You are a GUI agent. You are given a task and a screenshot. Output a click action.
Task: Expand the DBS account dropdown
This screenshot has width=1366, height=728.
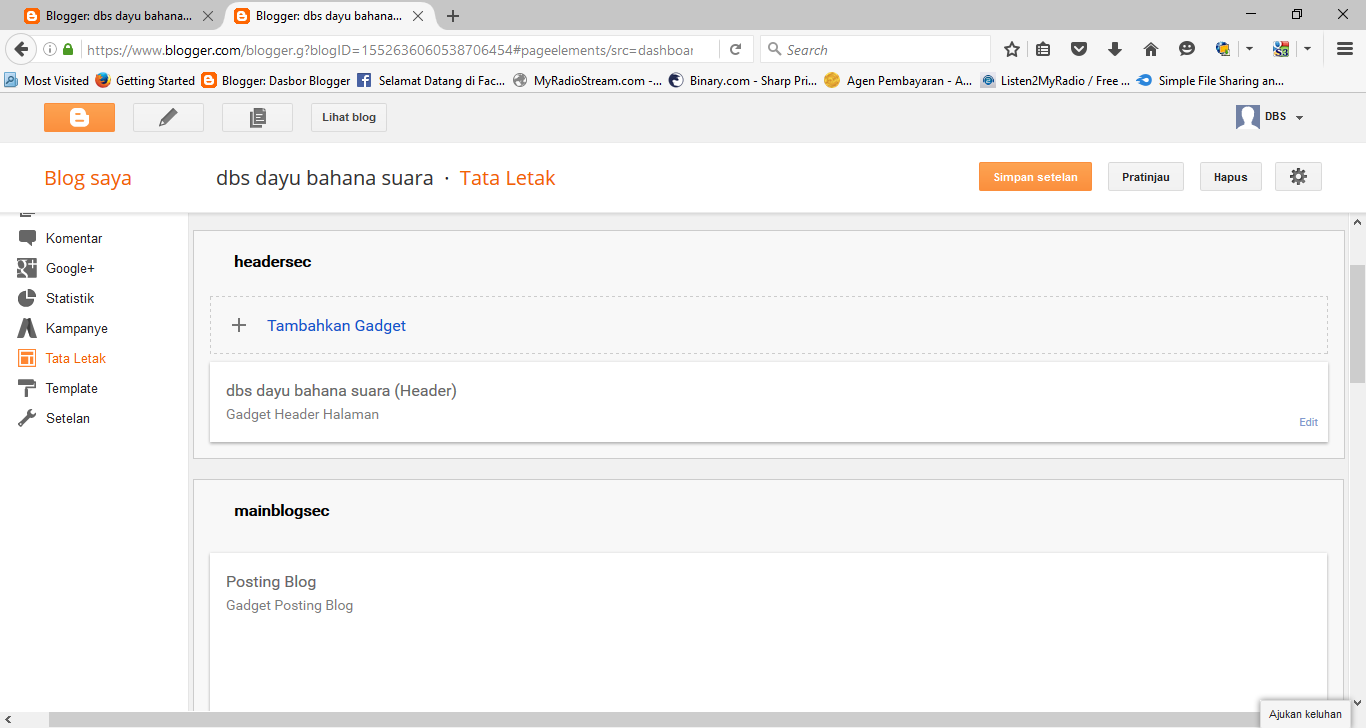[1299, 118]
